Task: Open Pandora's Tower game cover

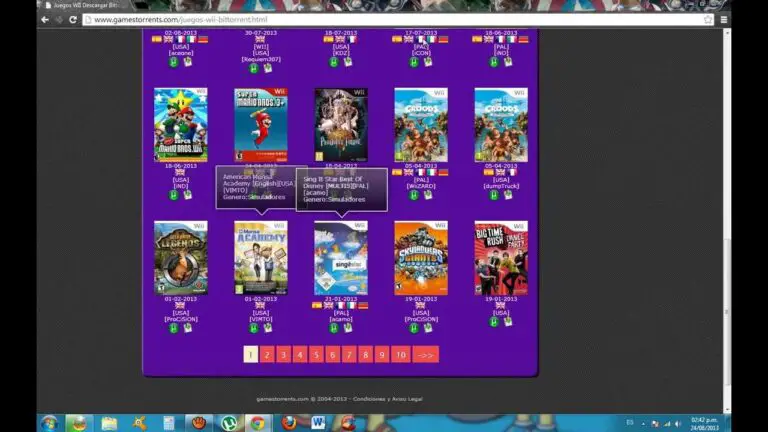Action: pyautogui.click(x=341, y=125)
